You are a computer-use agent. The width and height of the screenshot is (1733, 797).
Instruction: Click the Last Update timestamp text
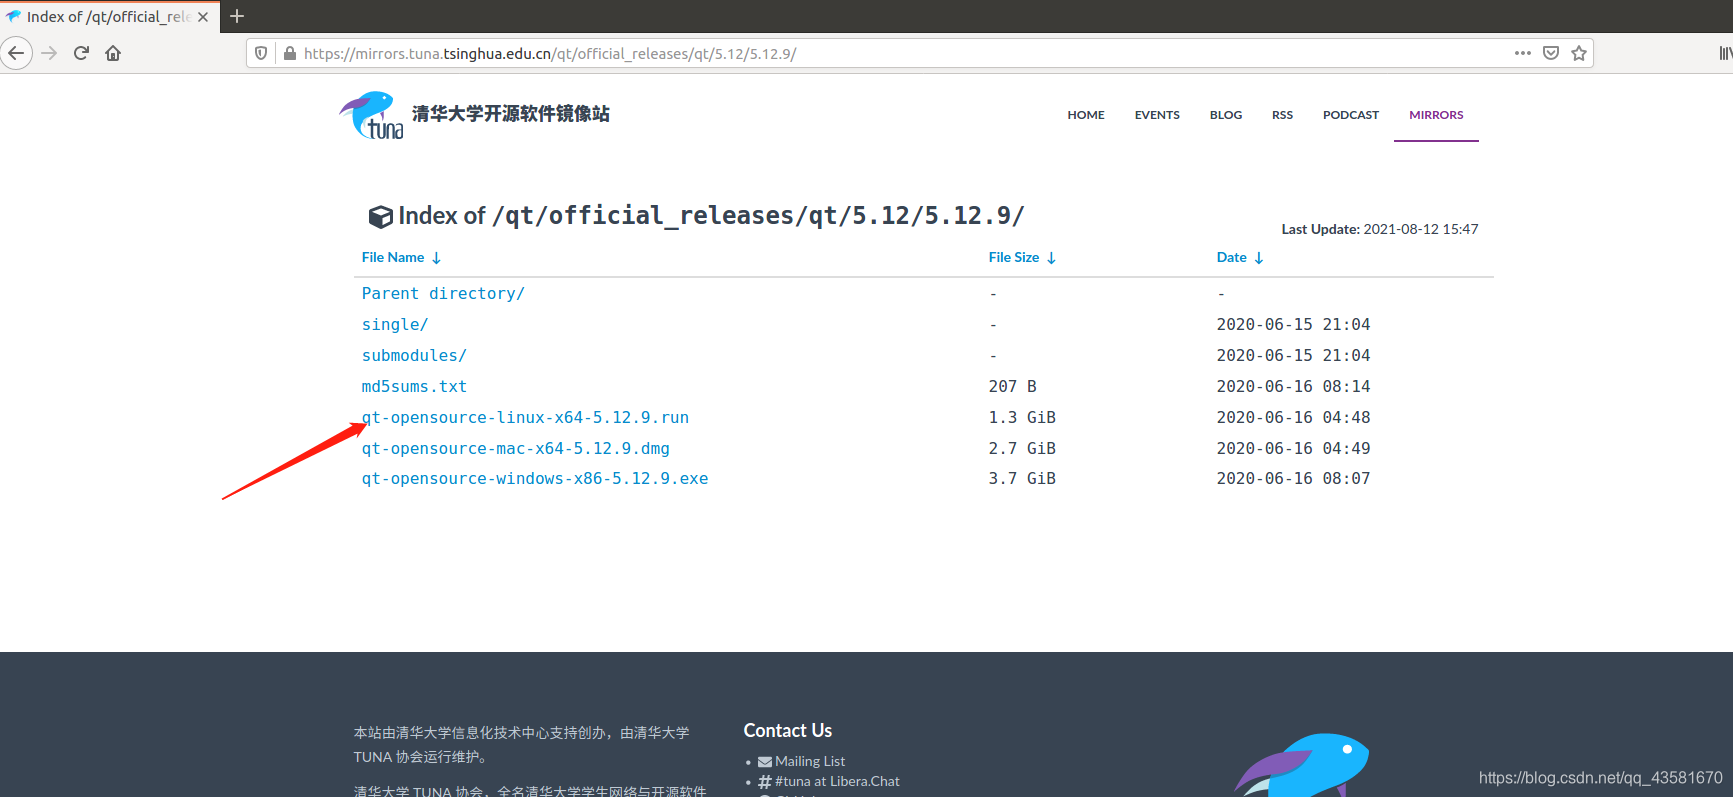click(1380, 229)
